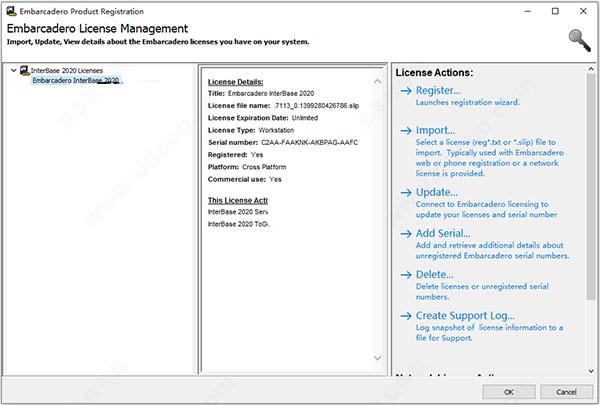
Task: Click the License Type value 'Workstation'
Action: point(276,130)
